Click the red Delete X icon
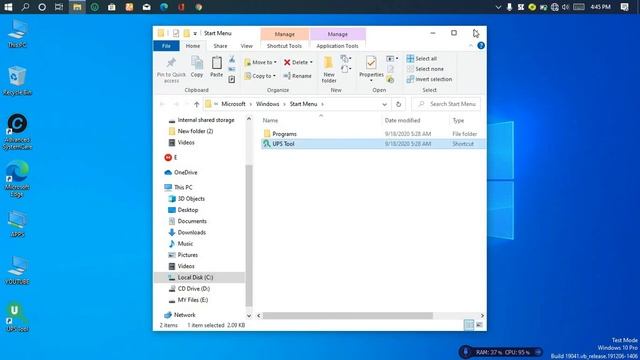The image size is (640, 360). click(x=287, y=62)
